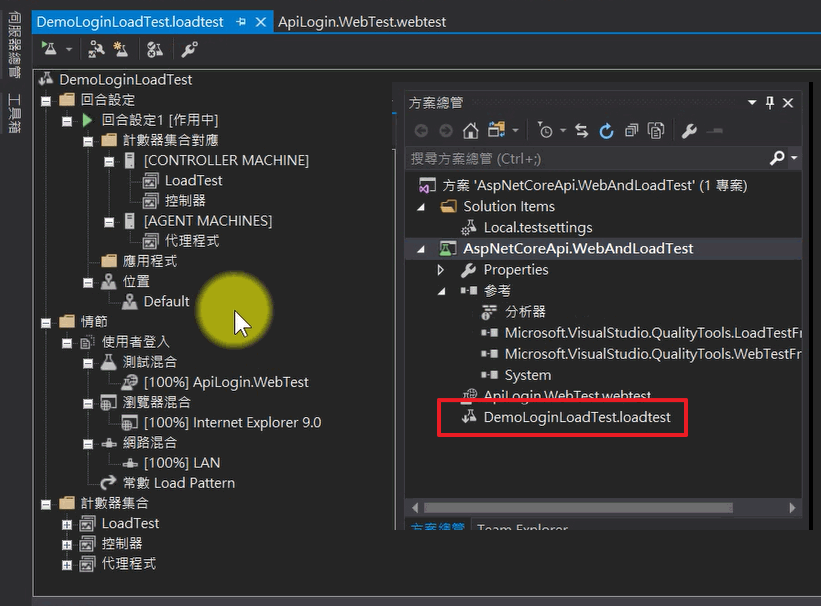This screenshot has width=821, height=606.
Task: Click the add run settings toolbar icon
Action: (120, 49)
